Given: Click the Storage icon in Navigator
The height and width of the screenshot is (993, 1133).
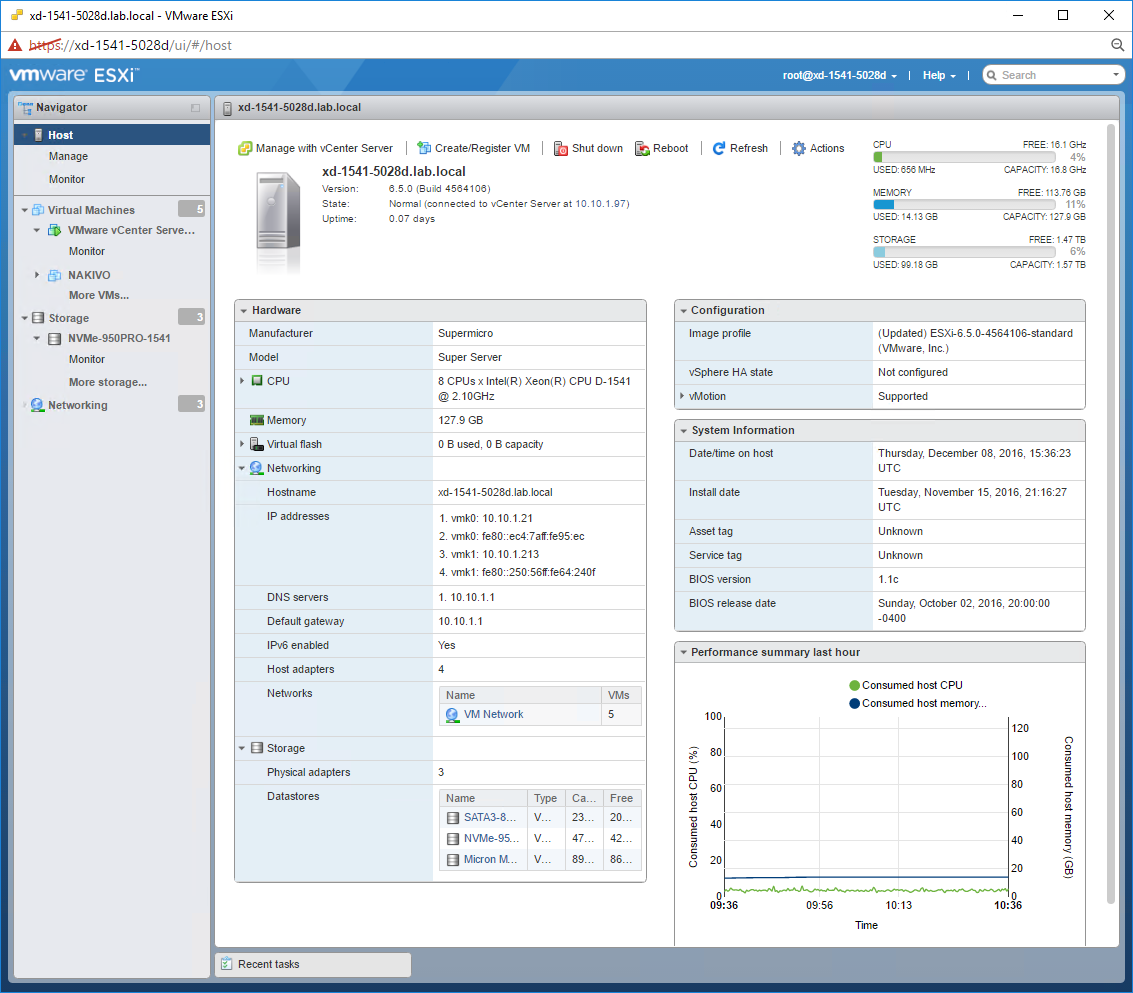Looking at the screenshot, I should coord(38,318).
